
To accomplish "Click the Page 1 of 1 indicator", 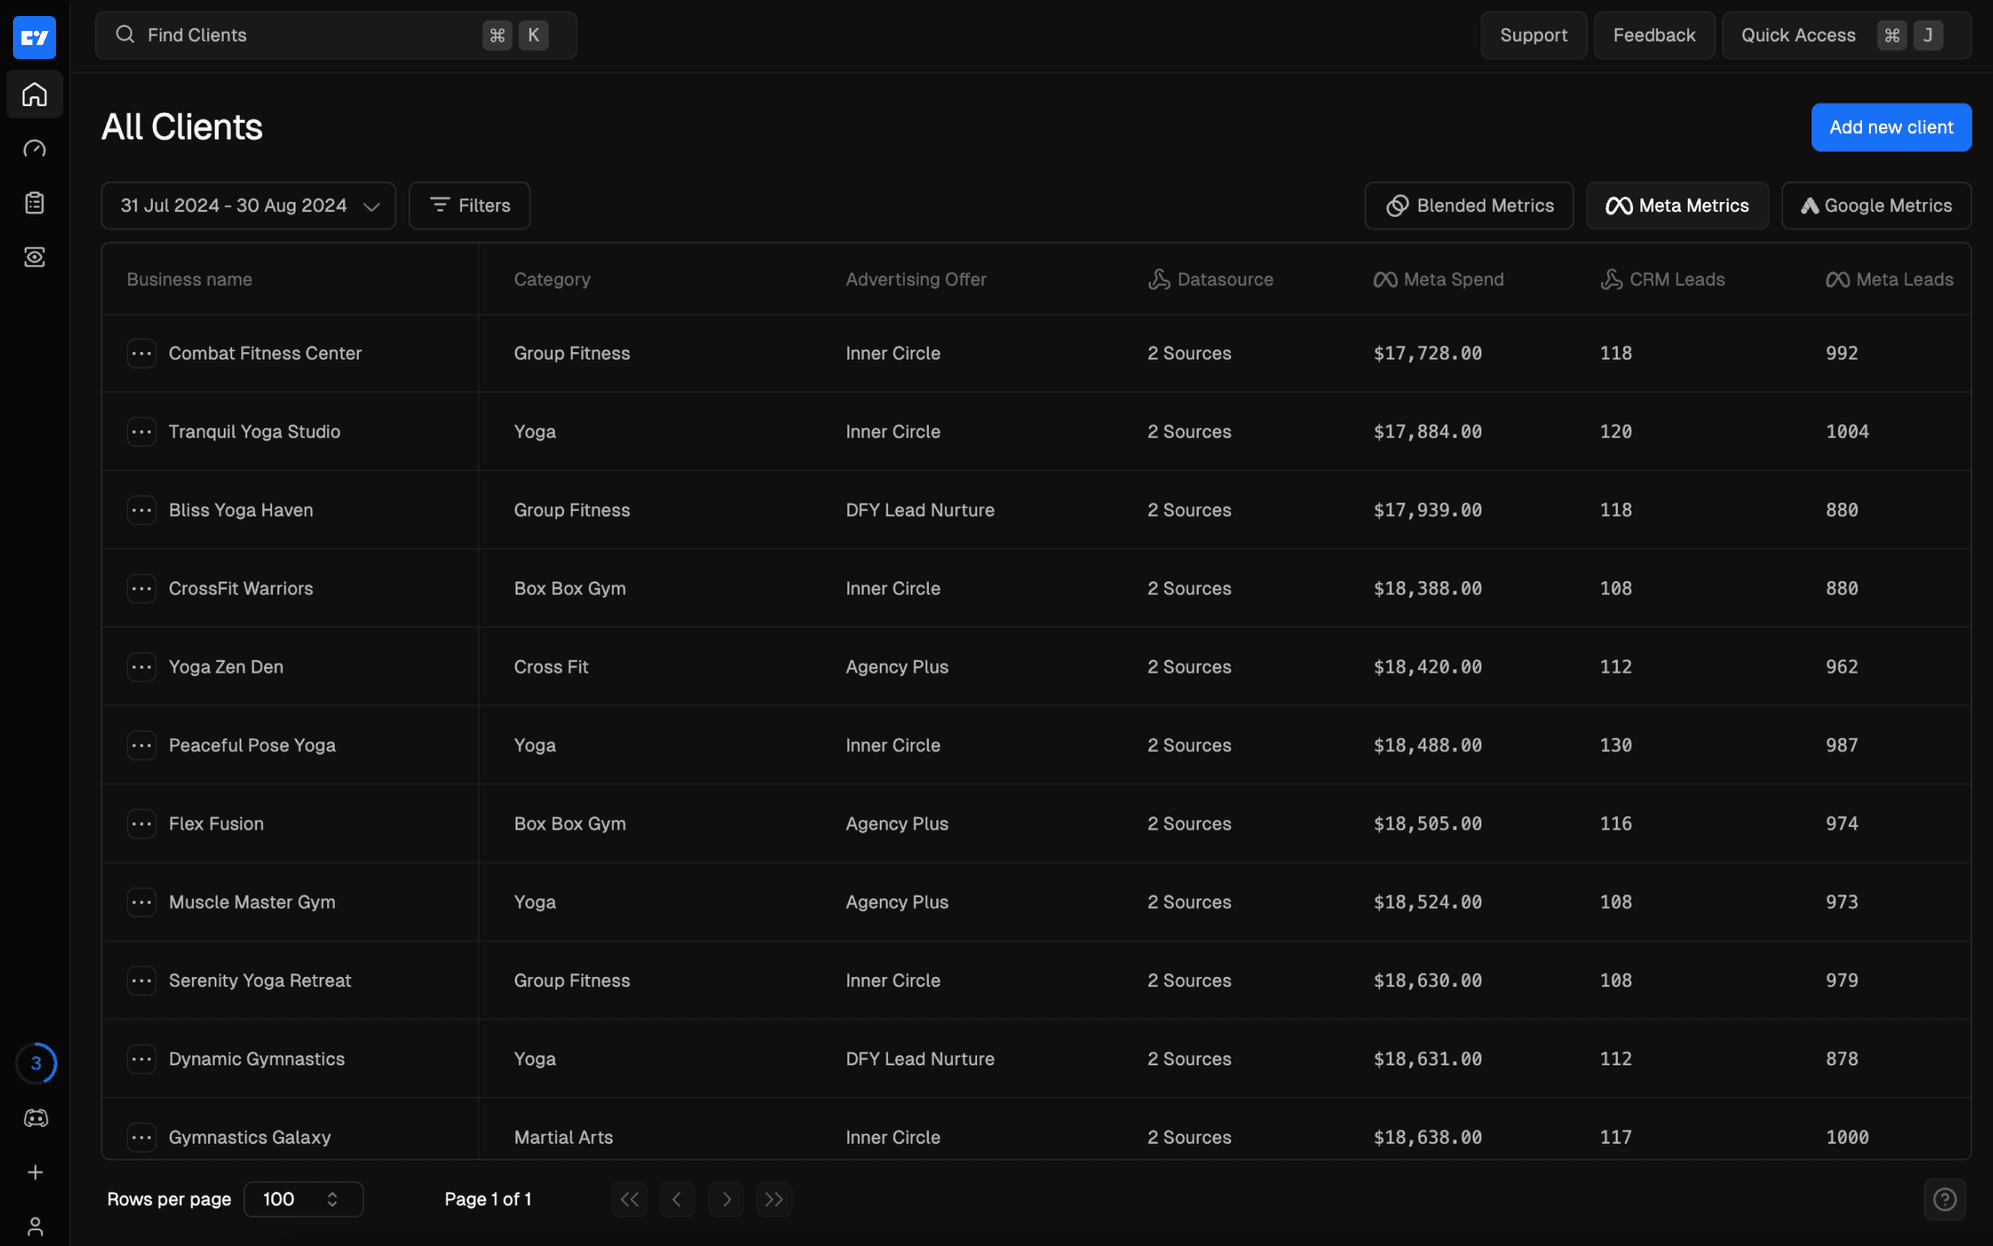I will tap(488, 1199).
